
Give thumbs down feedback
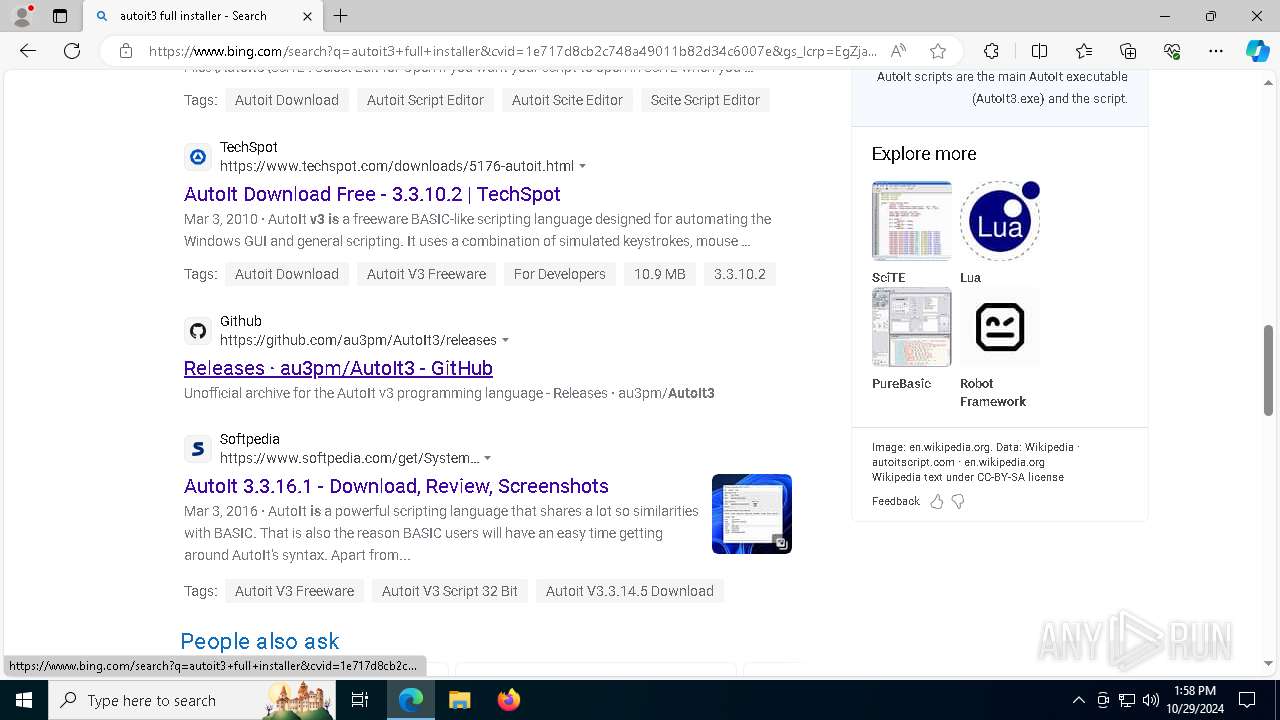tap(958, 502)
